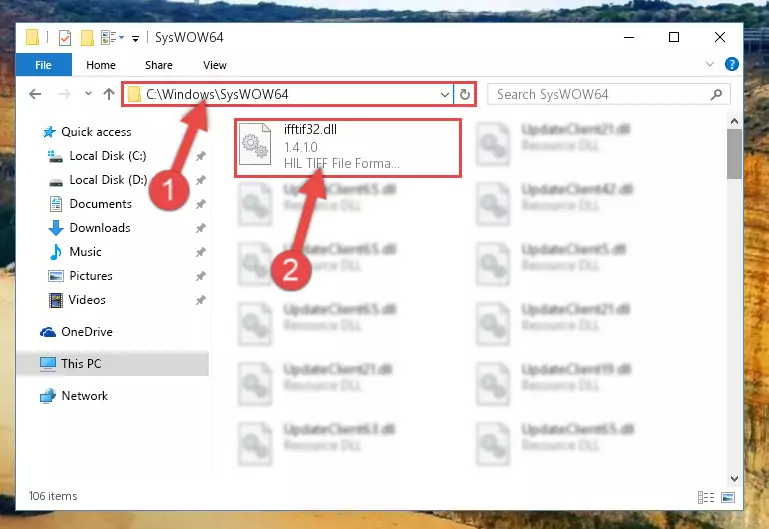Image resolution: width=769 pixels, height=529 pixels.
Task: Click the vertical scrollbar thumb
Action: point(734,154)
